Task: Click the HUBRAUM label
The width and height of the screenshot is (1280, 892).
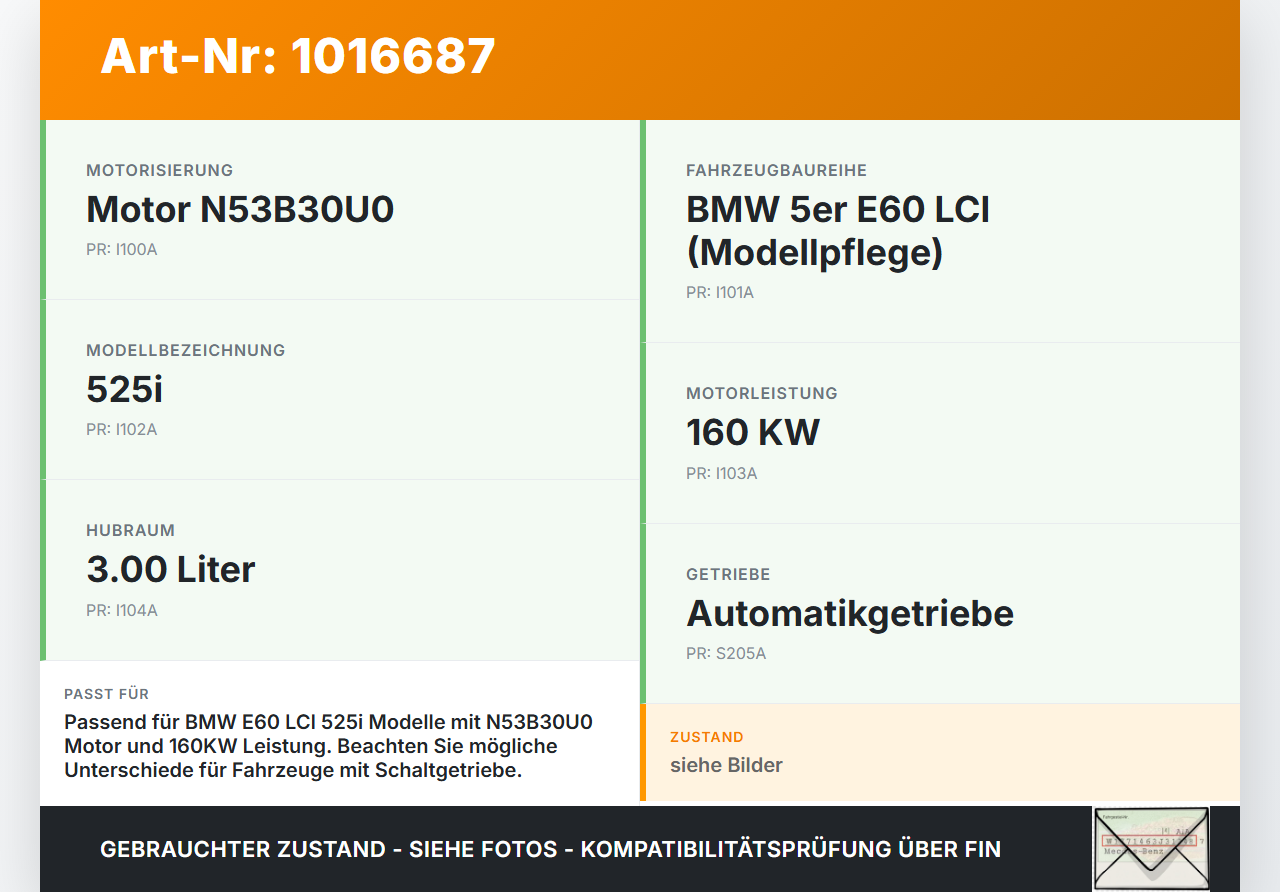Action: (x=131, y=531)
